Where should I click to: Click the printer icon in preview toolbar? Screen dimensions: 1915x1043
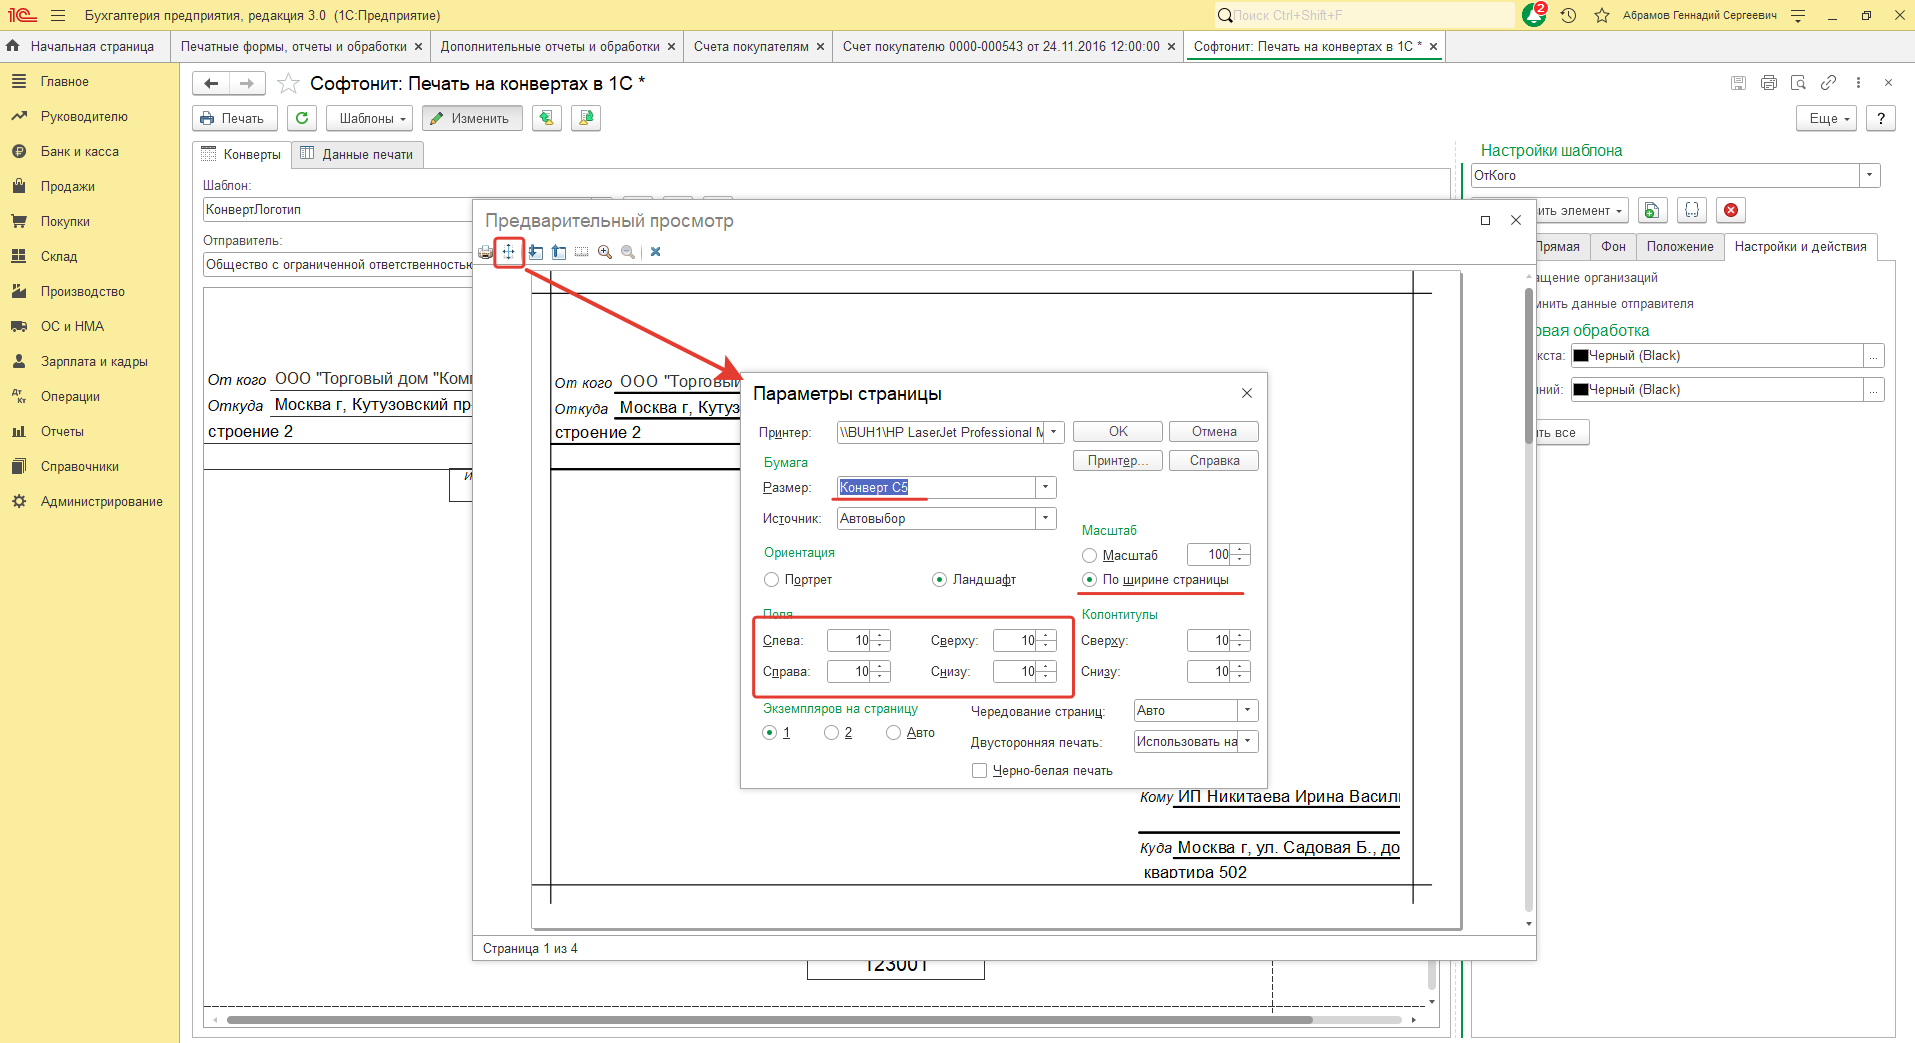485,252
